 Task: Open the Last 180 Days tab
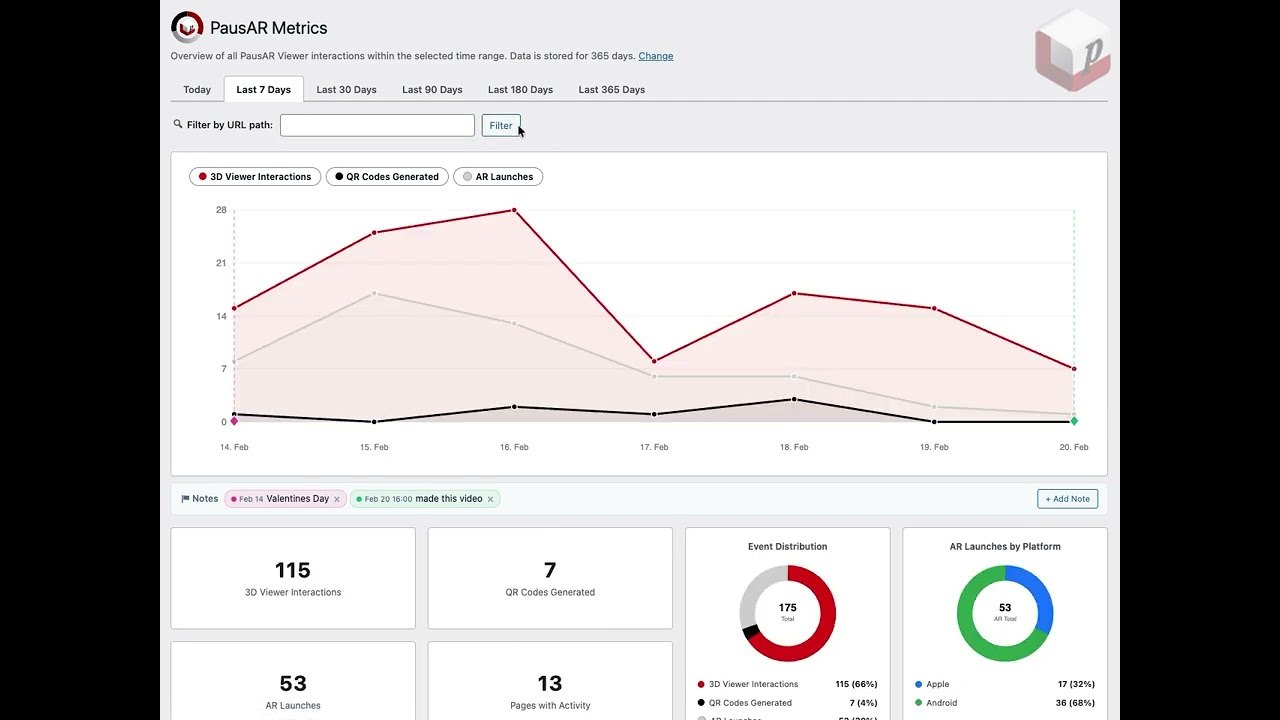520,90
